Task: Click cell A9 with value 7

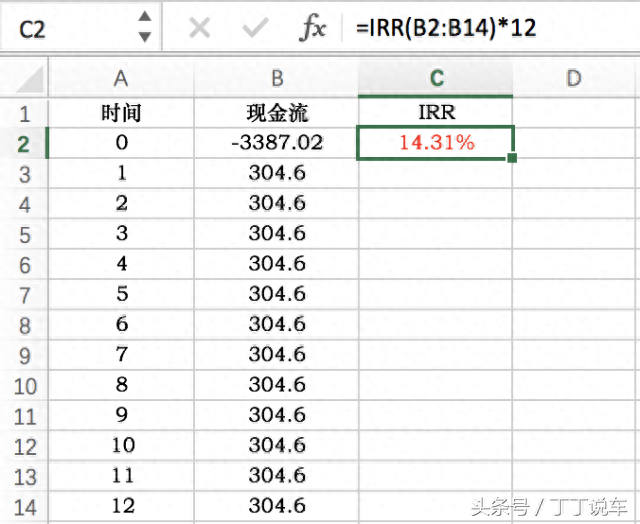Action: point(121,355)
